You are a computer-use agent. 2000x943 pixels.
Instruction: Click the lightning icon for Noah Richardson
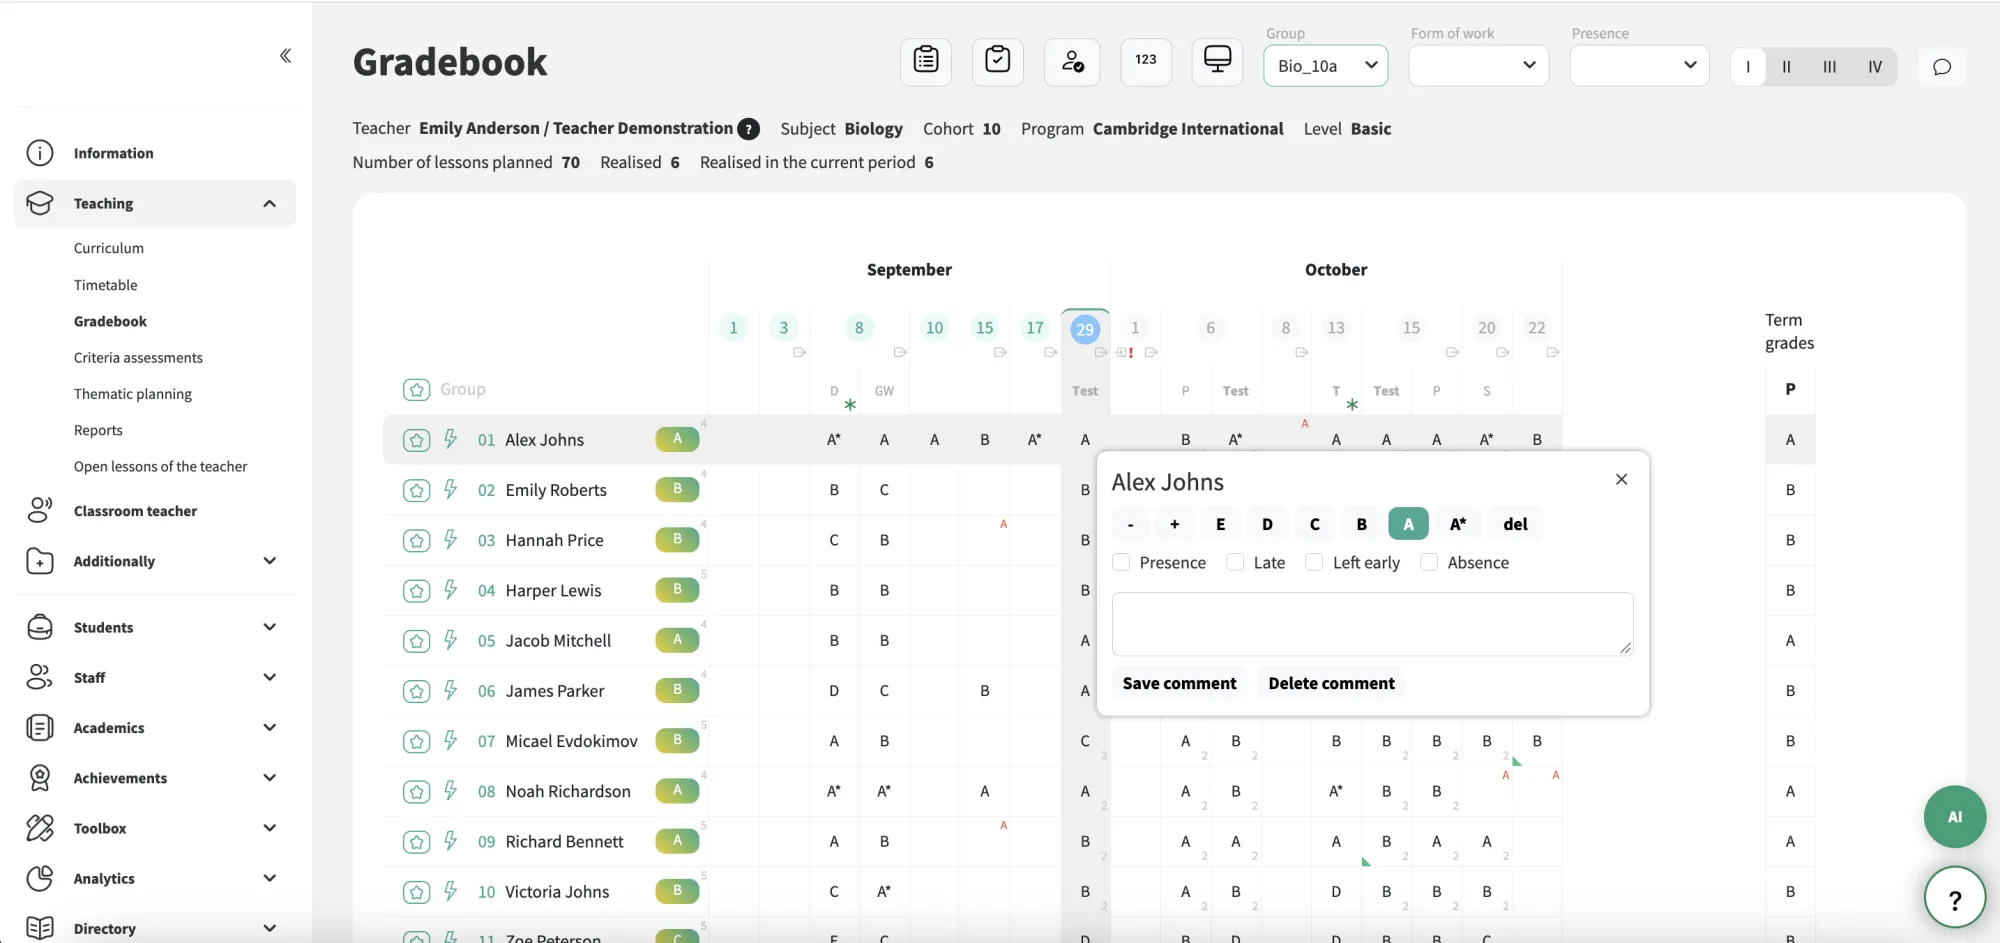(451, 791)
